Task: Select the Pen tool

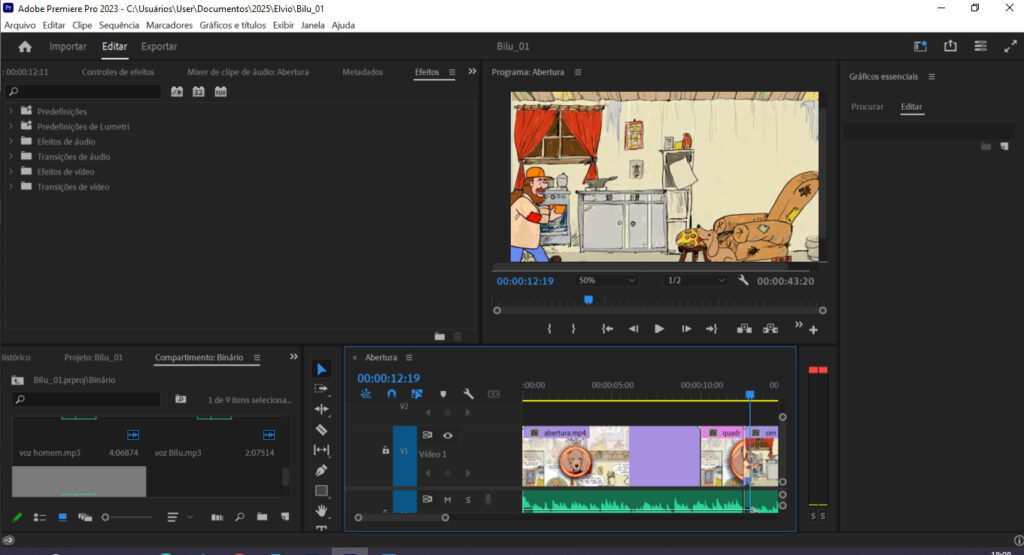Action: [321, 470]
